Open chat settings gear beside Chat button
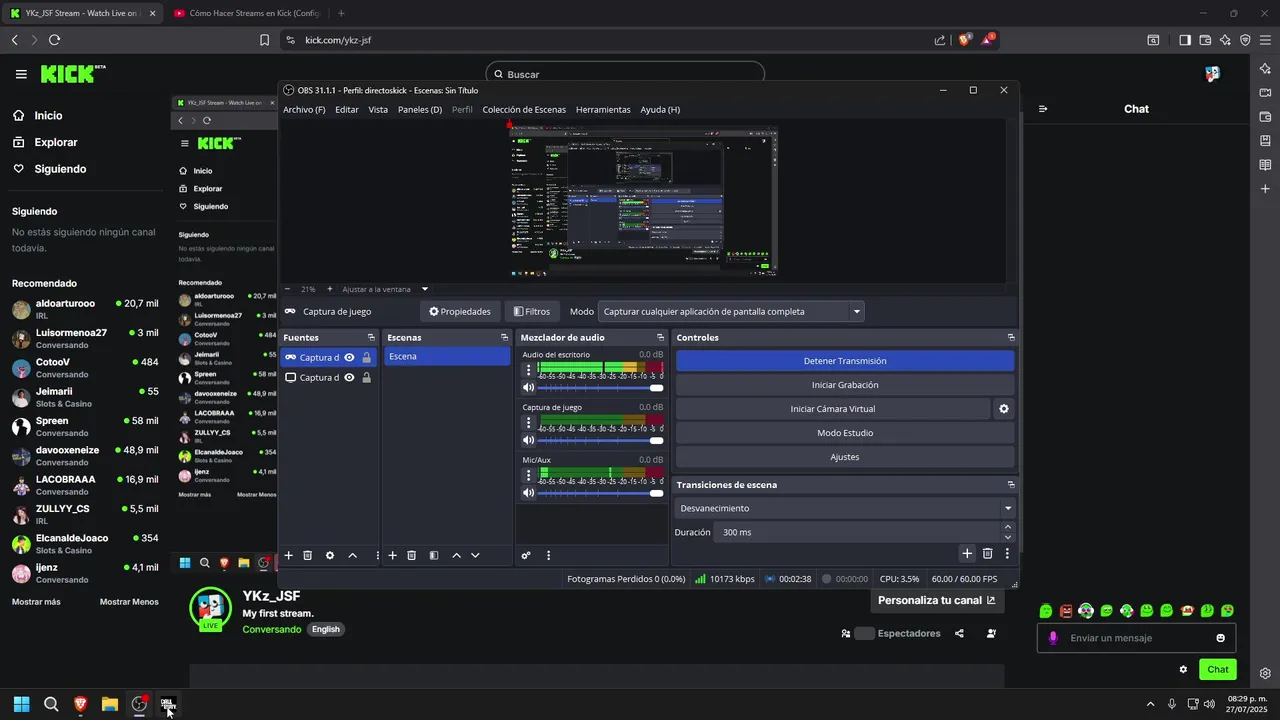The width and height of the screenshot is (1280, 720). pyautogui.click(x=1183, y=670)
